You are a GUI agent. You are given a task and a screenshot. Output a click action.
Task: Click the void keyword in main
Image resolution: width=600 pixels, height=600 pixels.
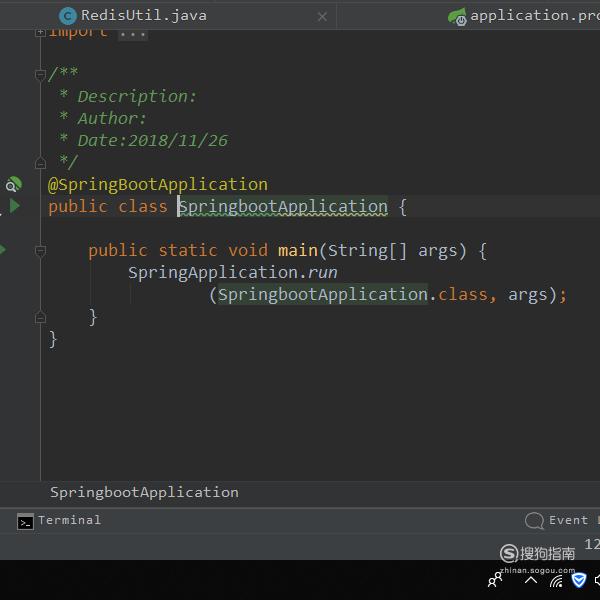click(248, 251)
